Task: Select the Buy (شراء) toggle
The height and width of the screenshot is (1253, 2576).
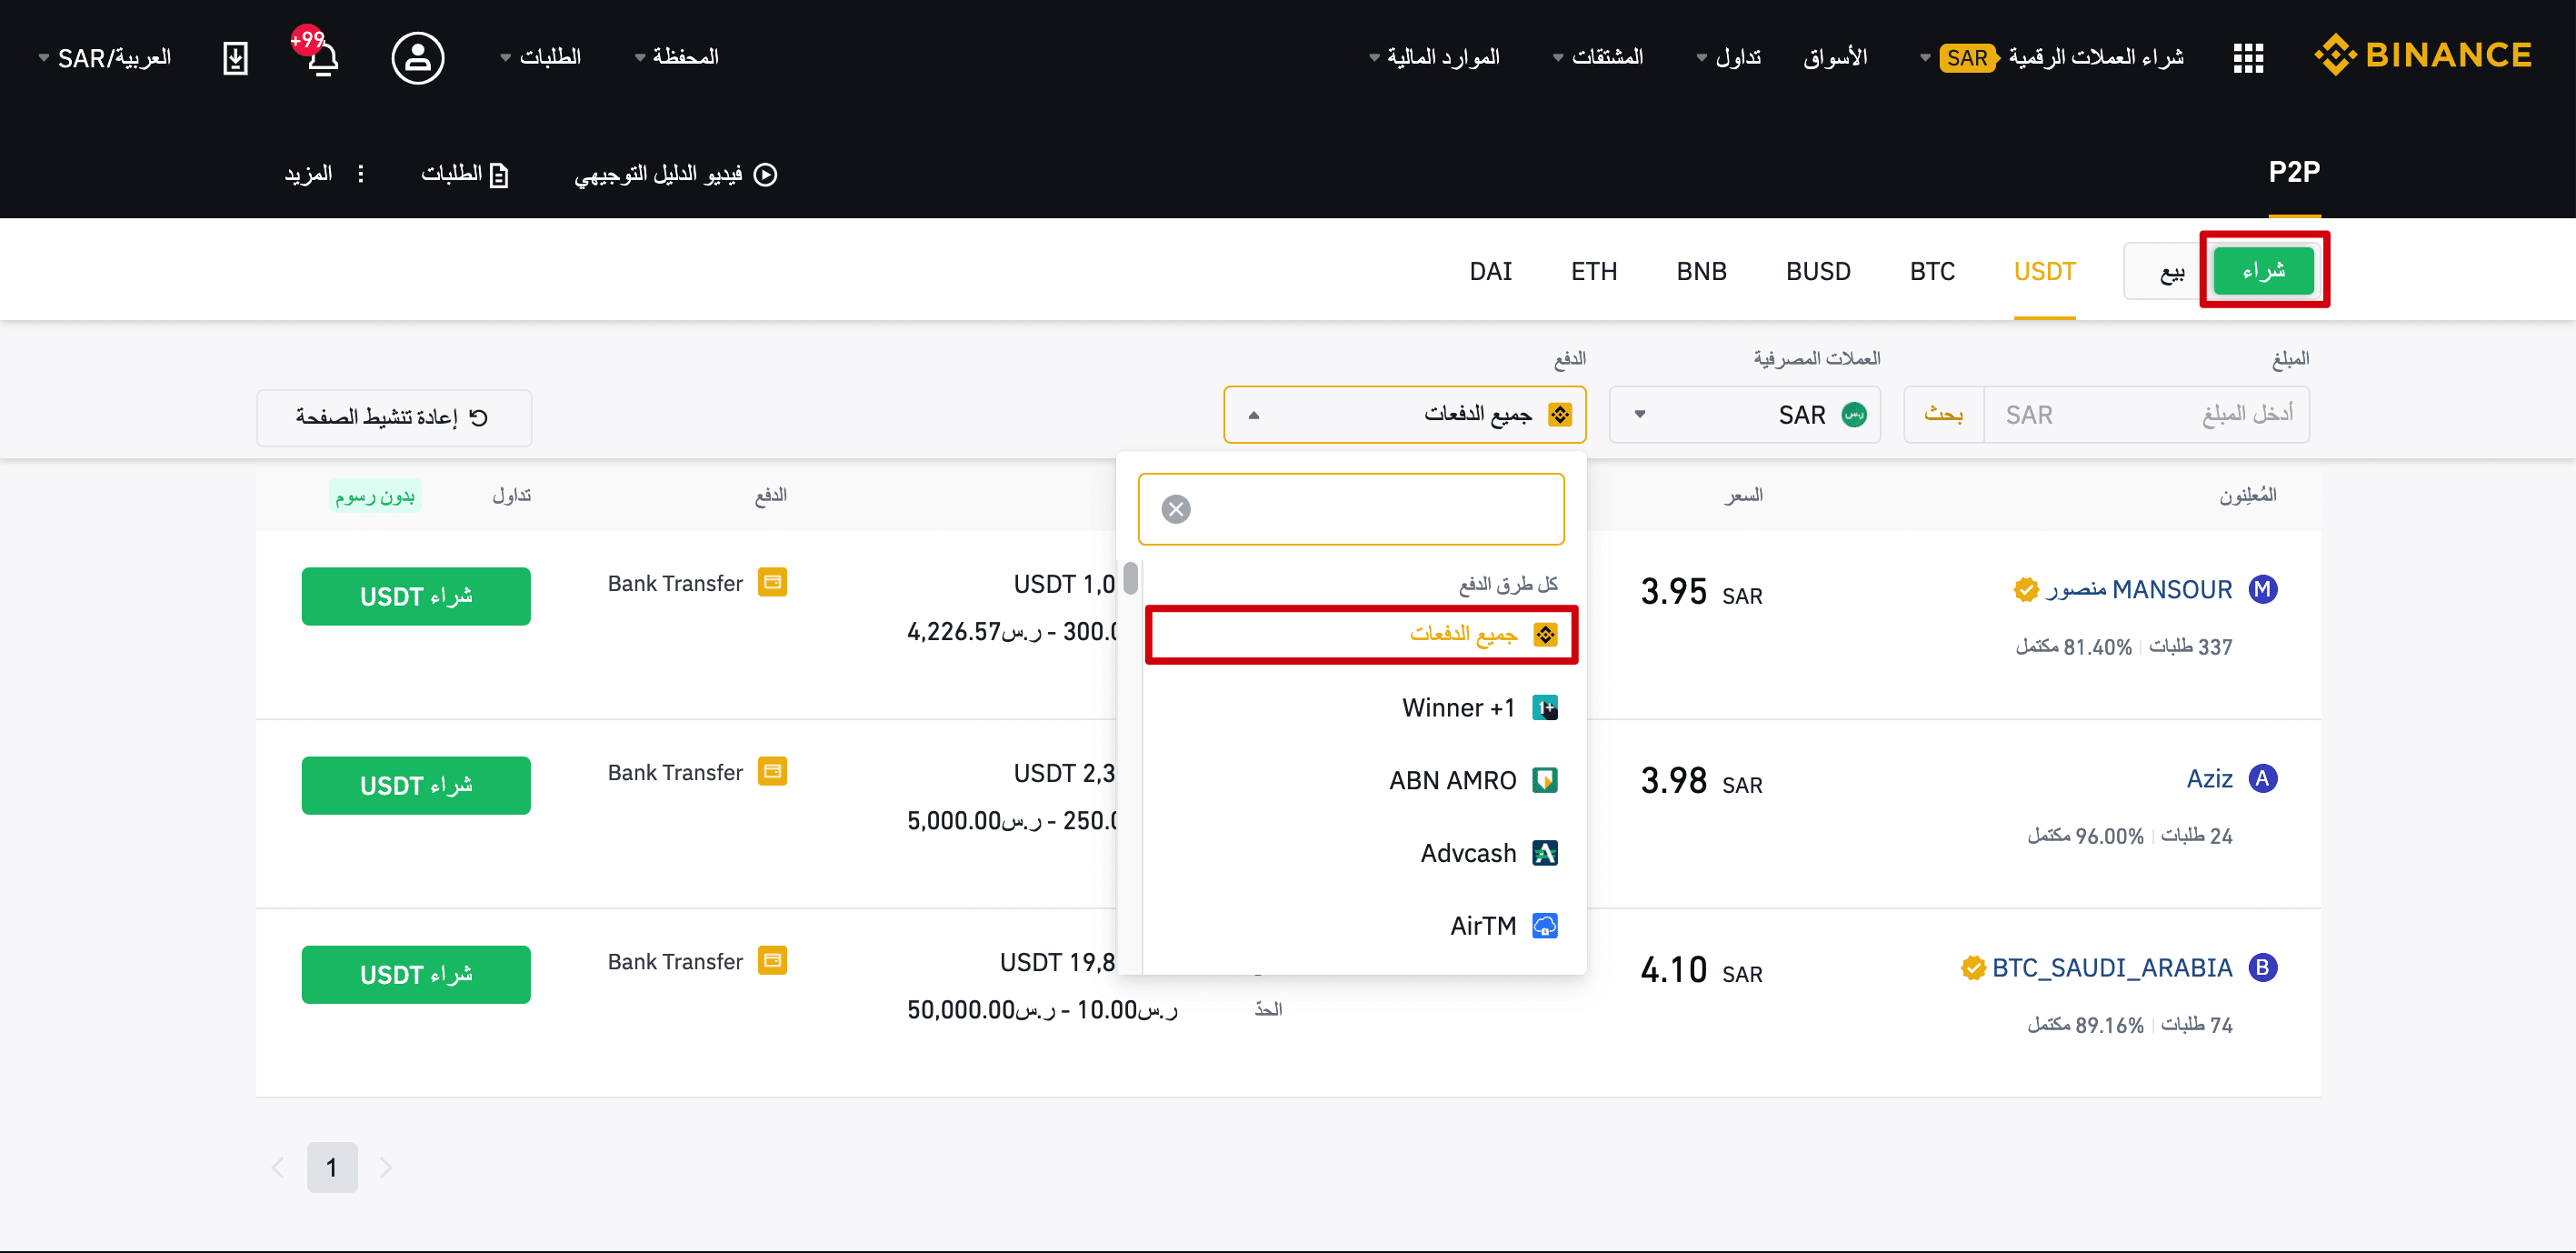Action: tap(2263, 270)
